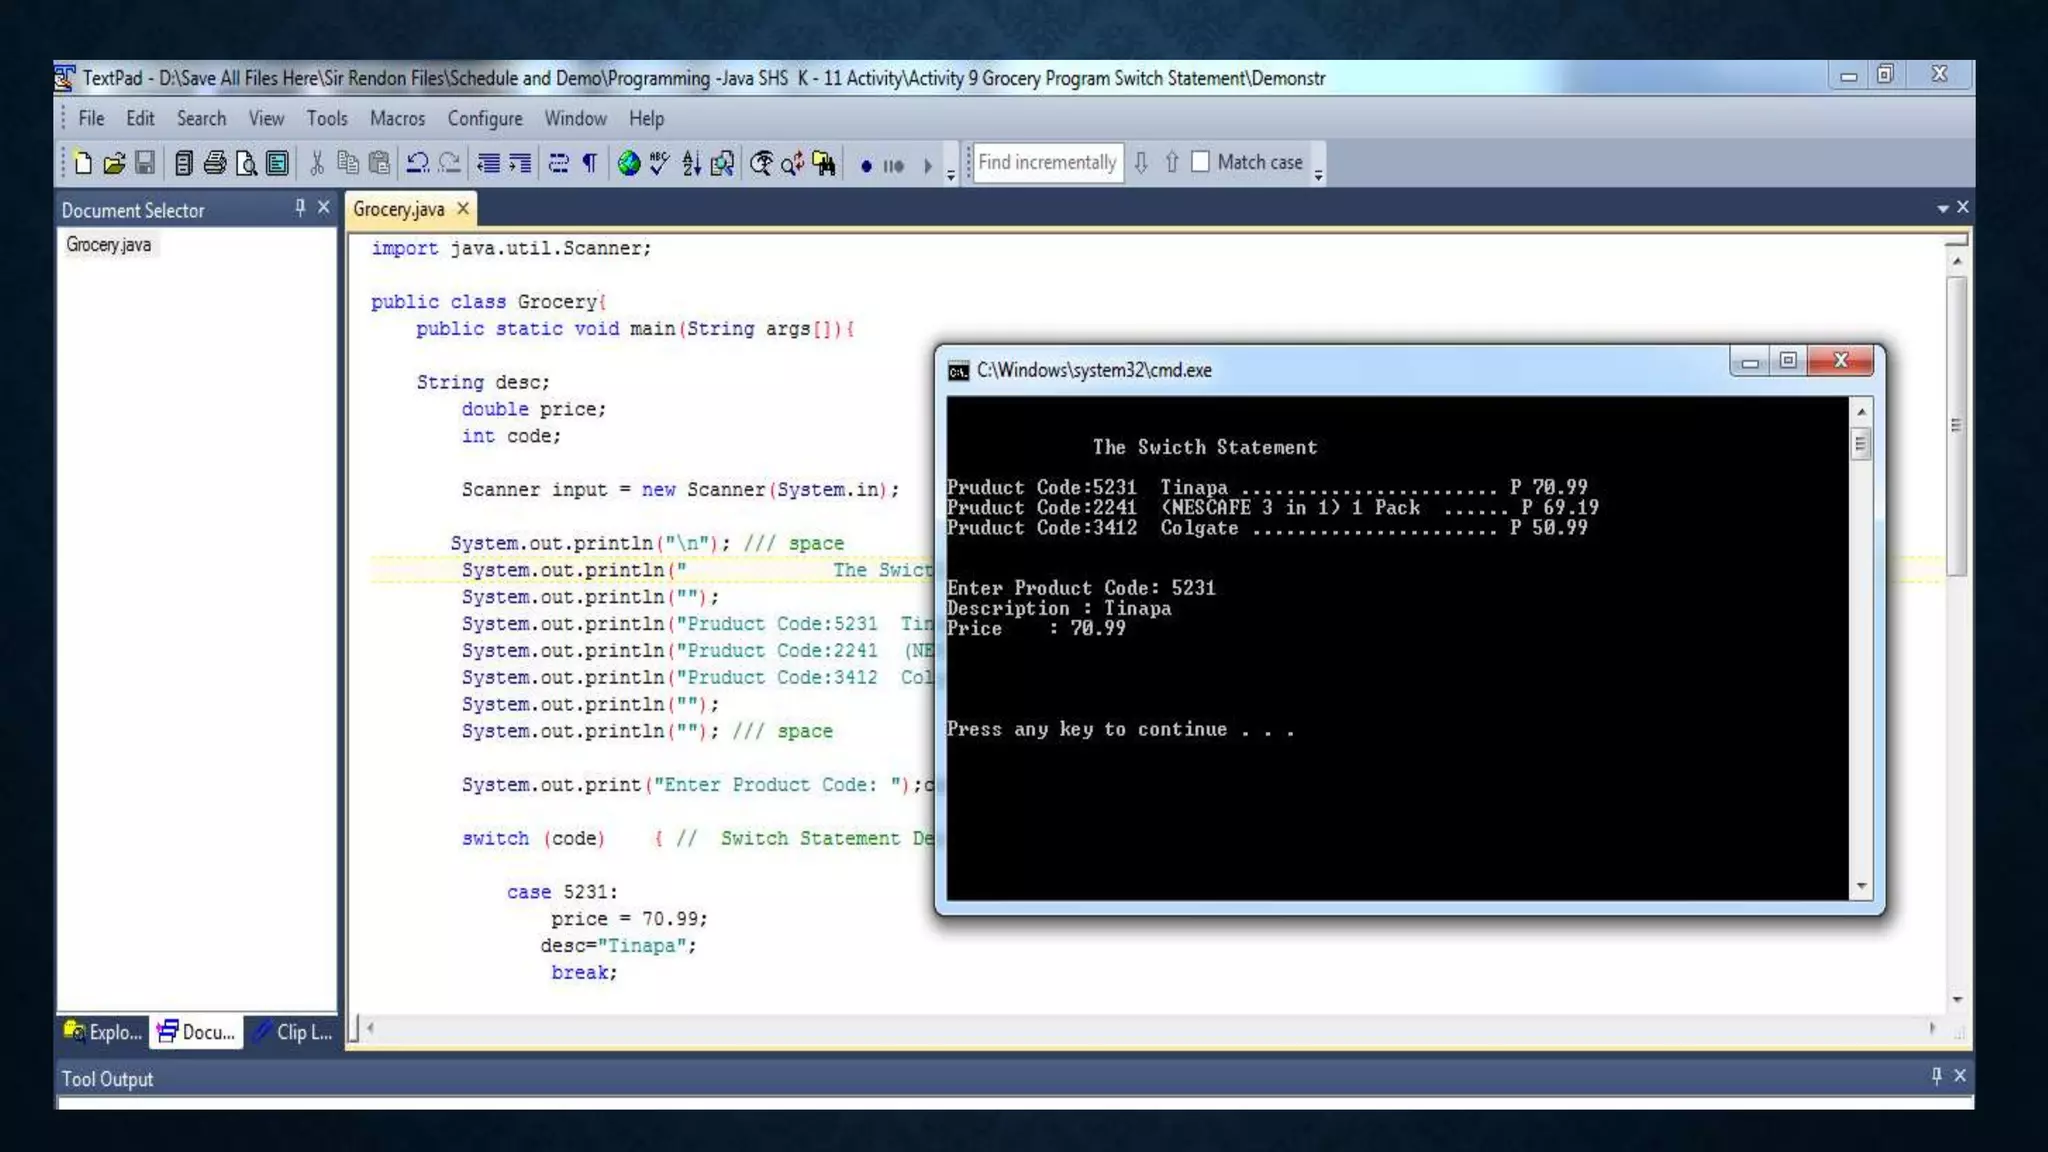The image size is (2048, 1152).
Task: Find next occurrence with down arrow
Action: point(1141,162)
